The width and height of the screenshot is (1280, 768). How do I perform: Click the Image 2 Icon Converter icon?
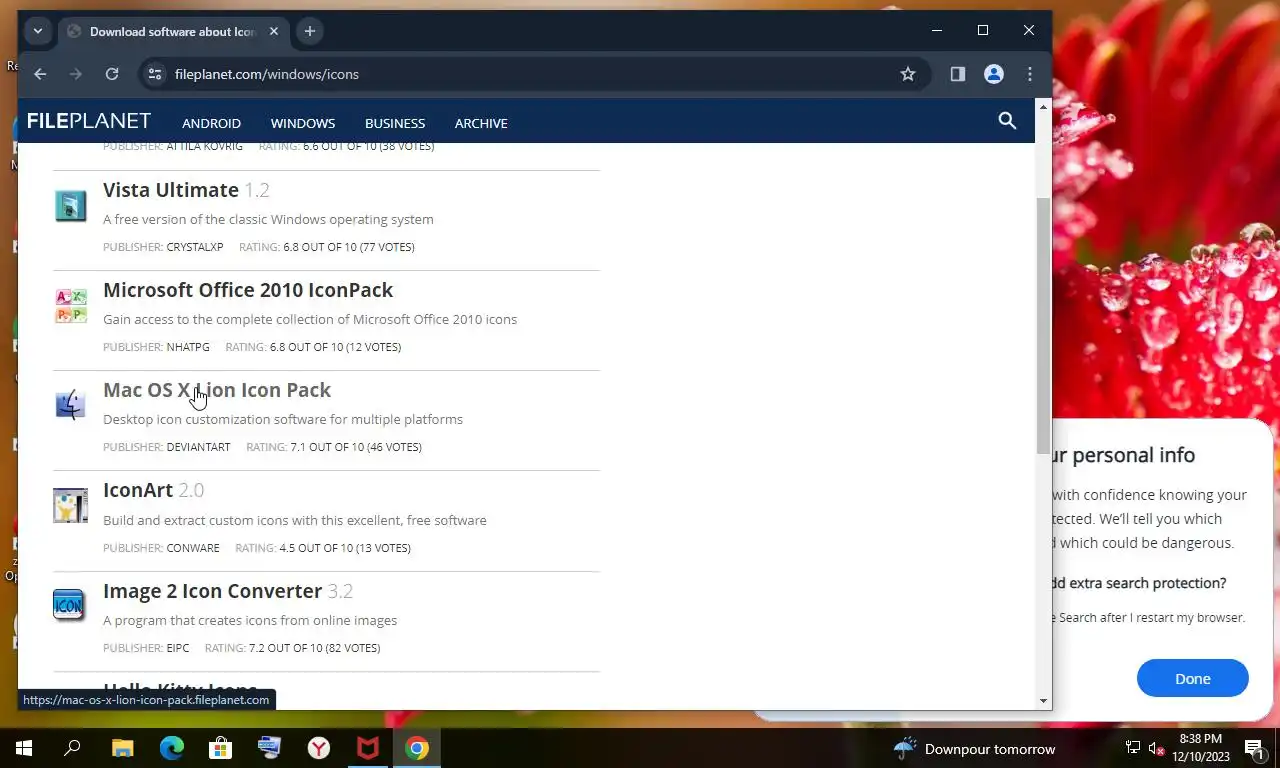[70, 606]
